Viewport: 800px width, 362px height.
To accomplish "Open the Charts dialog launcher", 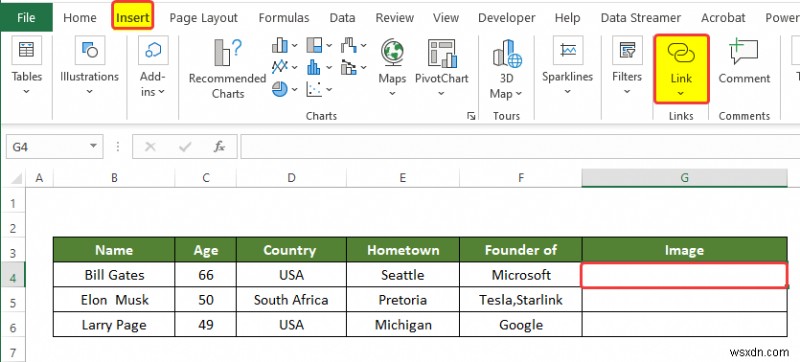I will (471, 116).
